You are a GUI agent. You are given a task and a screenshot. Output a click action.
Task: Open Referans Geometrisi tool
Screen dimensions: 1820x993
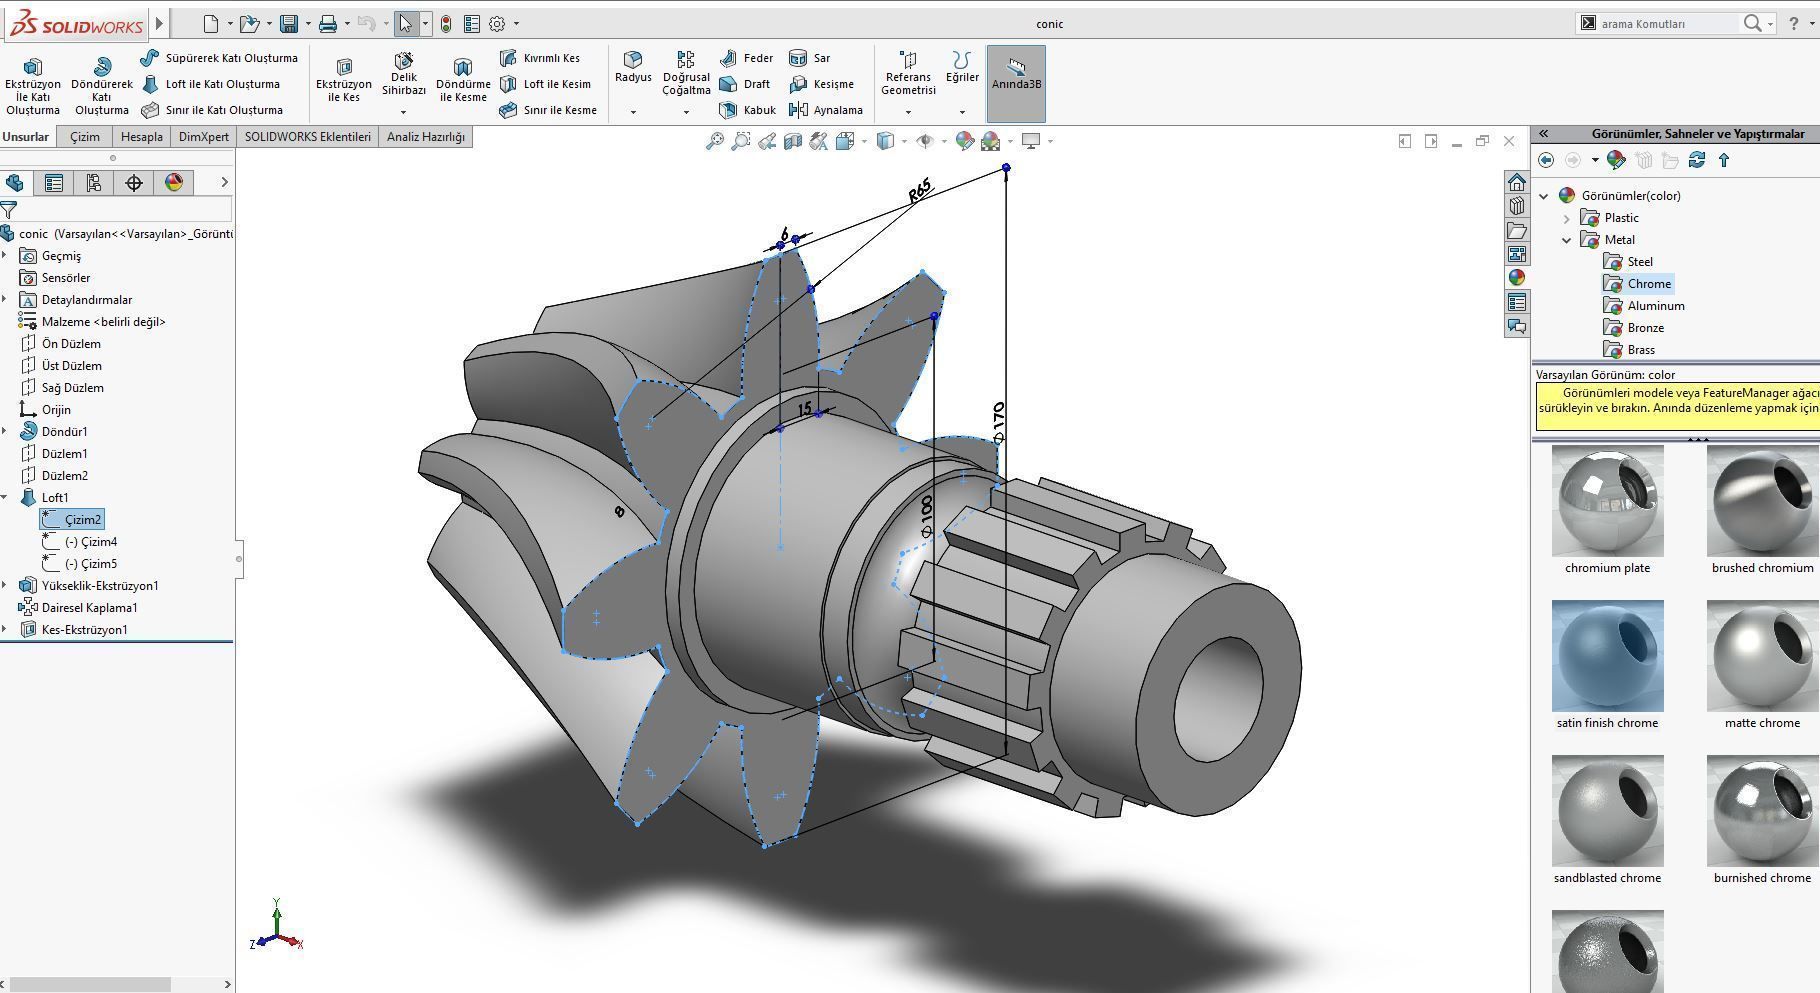coord(908,74)
